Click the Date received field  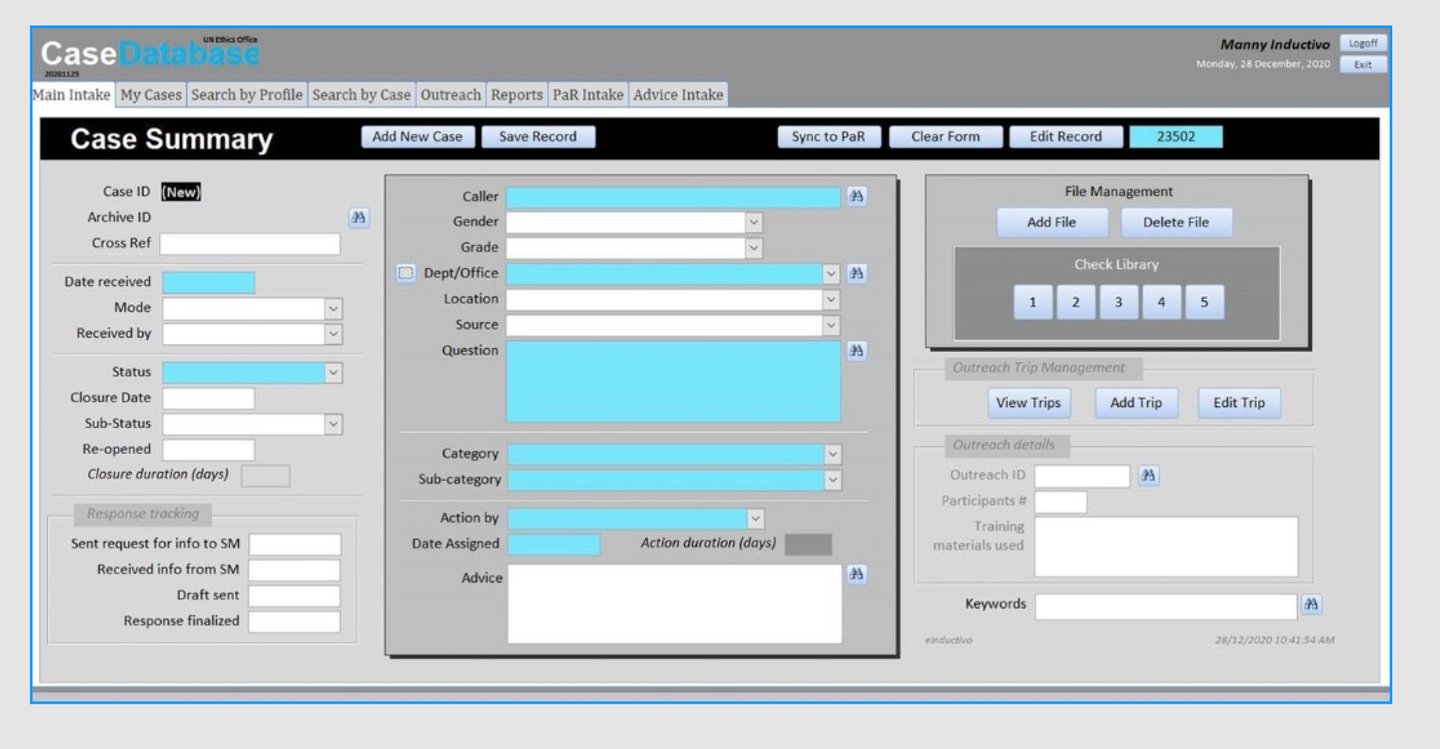pos(208,283)
